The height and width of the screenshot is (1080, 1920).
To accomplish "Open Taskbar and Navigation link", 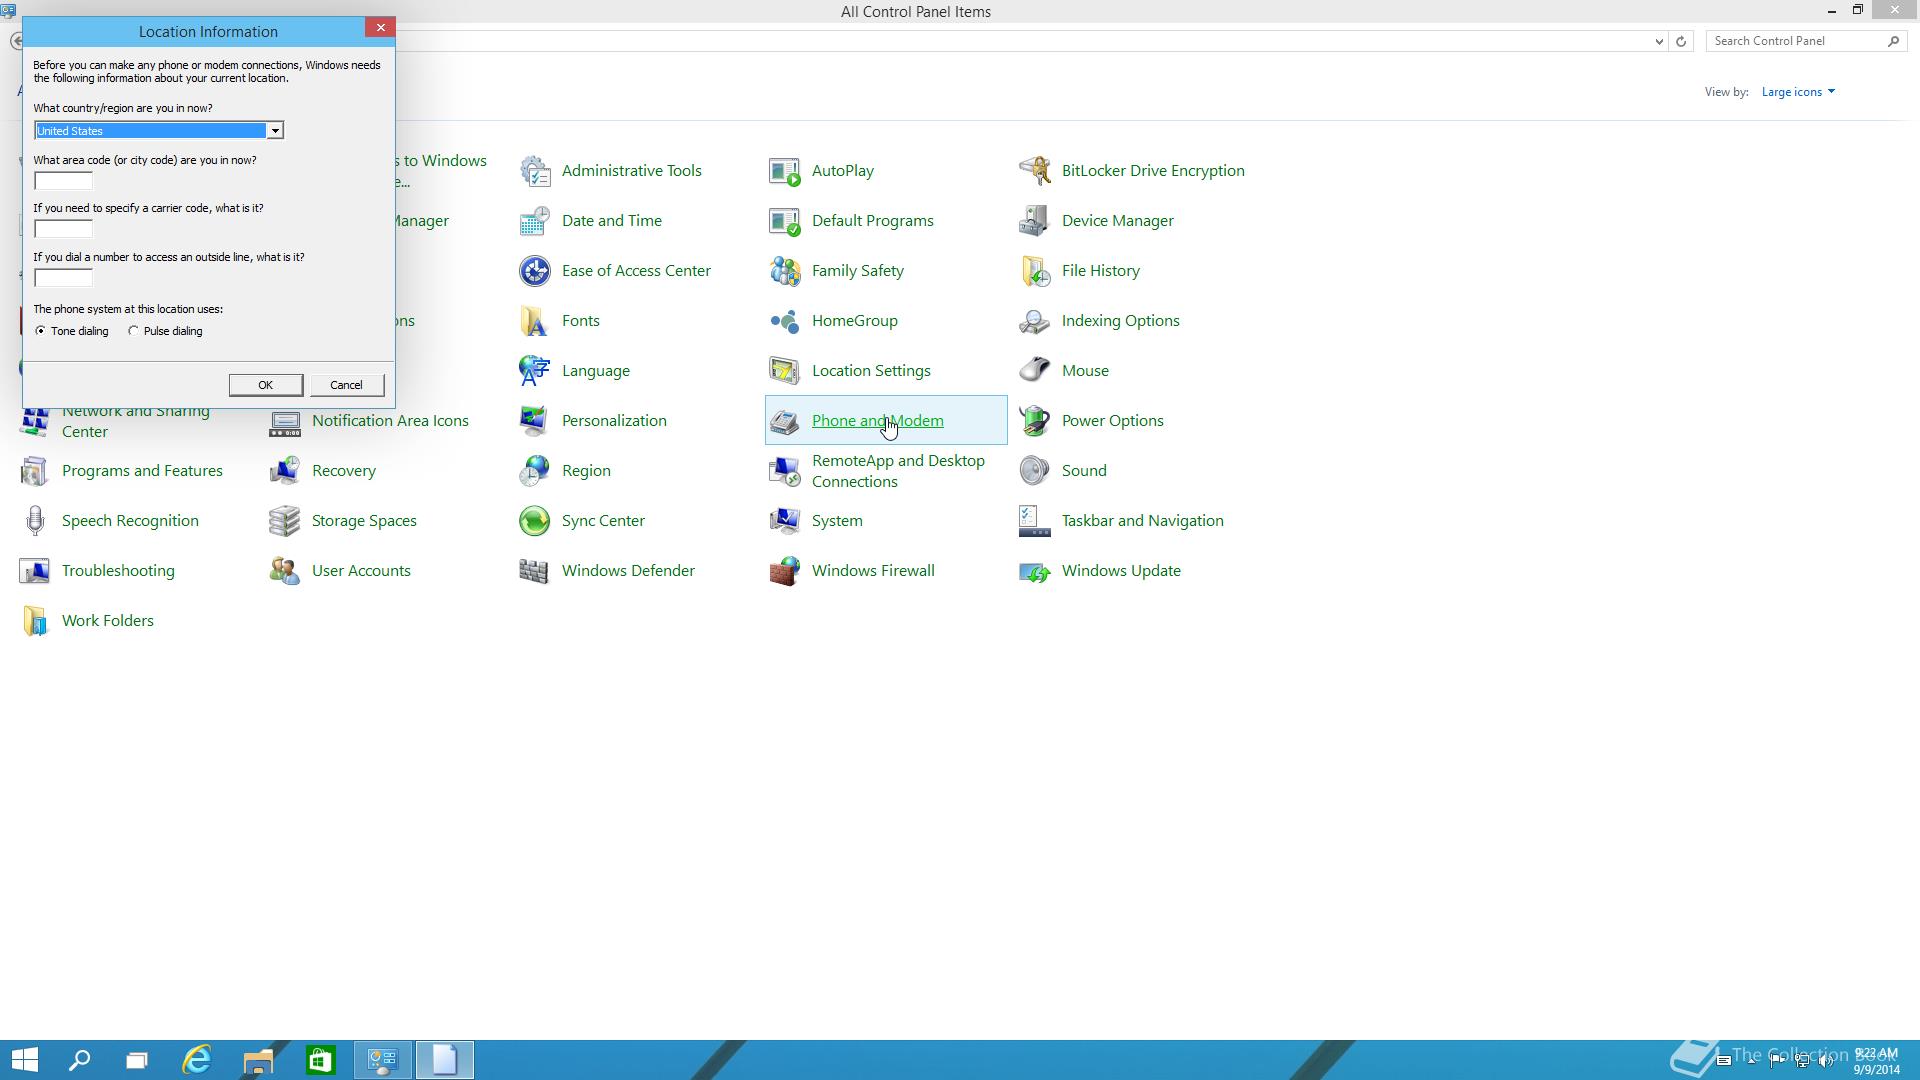I will click(x=1143, y=521).
